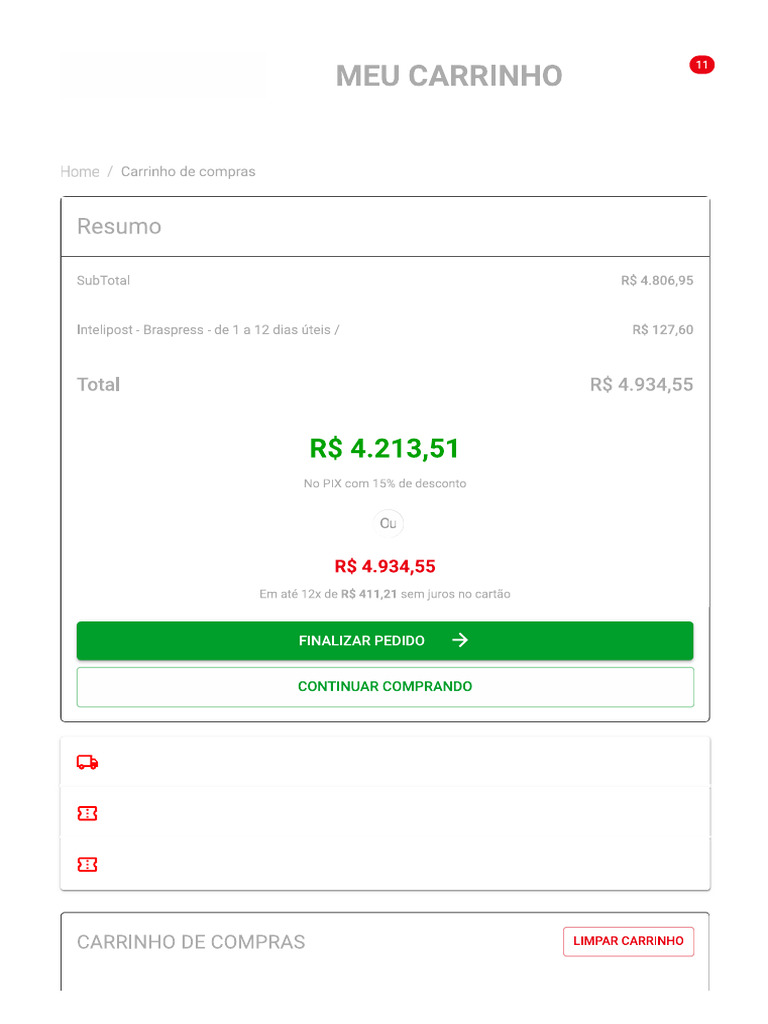Click the arrow icon on Finalizar Pedido
Image resolution: width=768 pixels, height=1024 pixels.
(460, 641)
